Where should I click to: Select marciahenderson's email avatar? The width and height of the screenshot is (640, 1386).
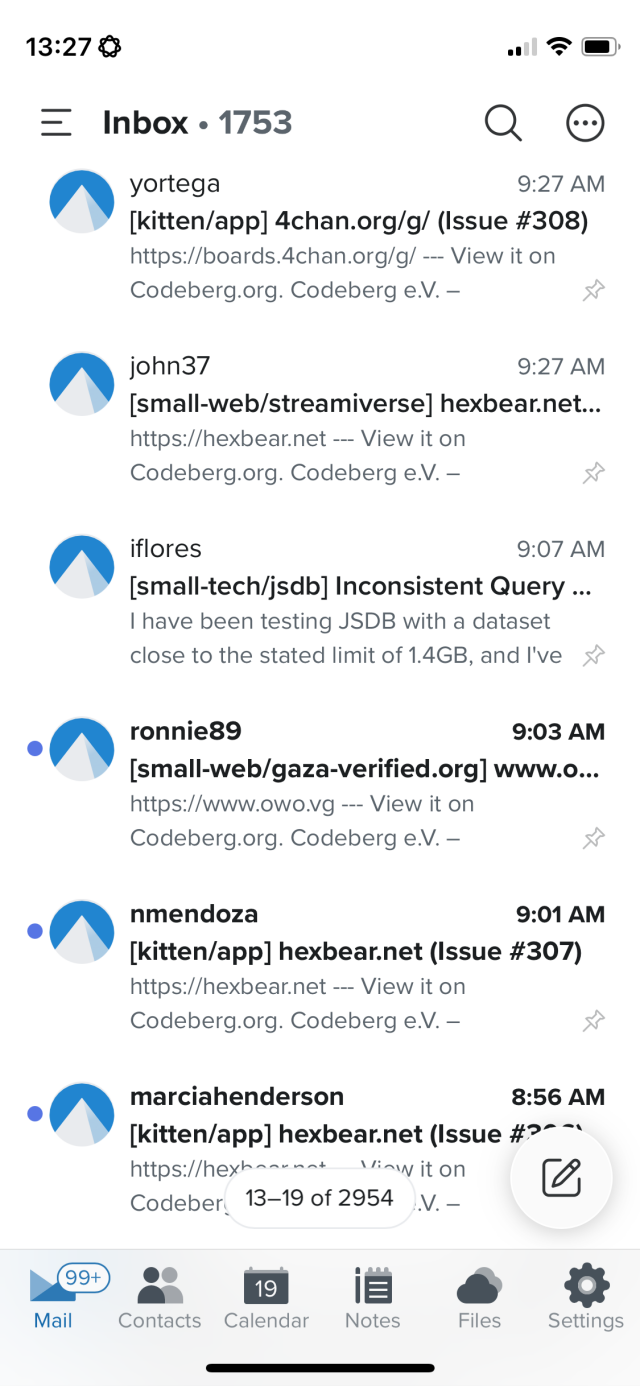tap(81, 1113)
